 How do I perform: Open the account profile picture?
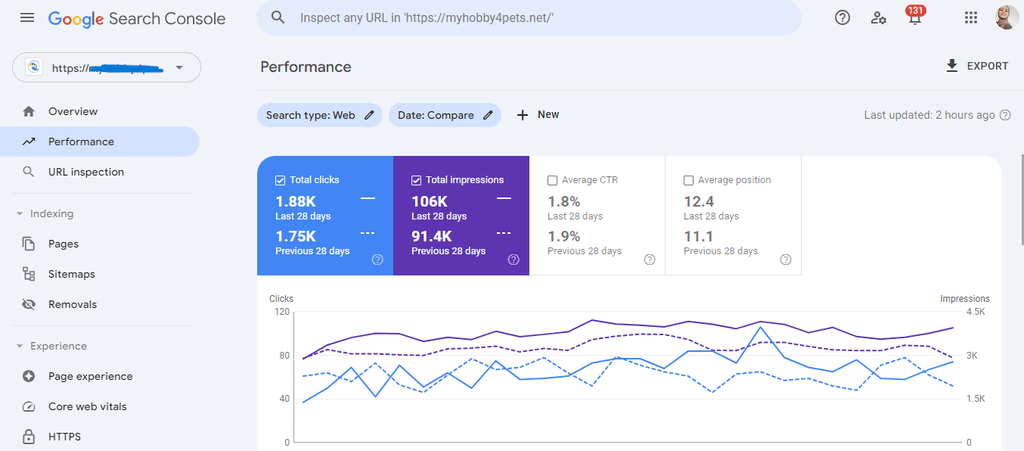[x=1006, y=18]
